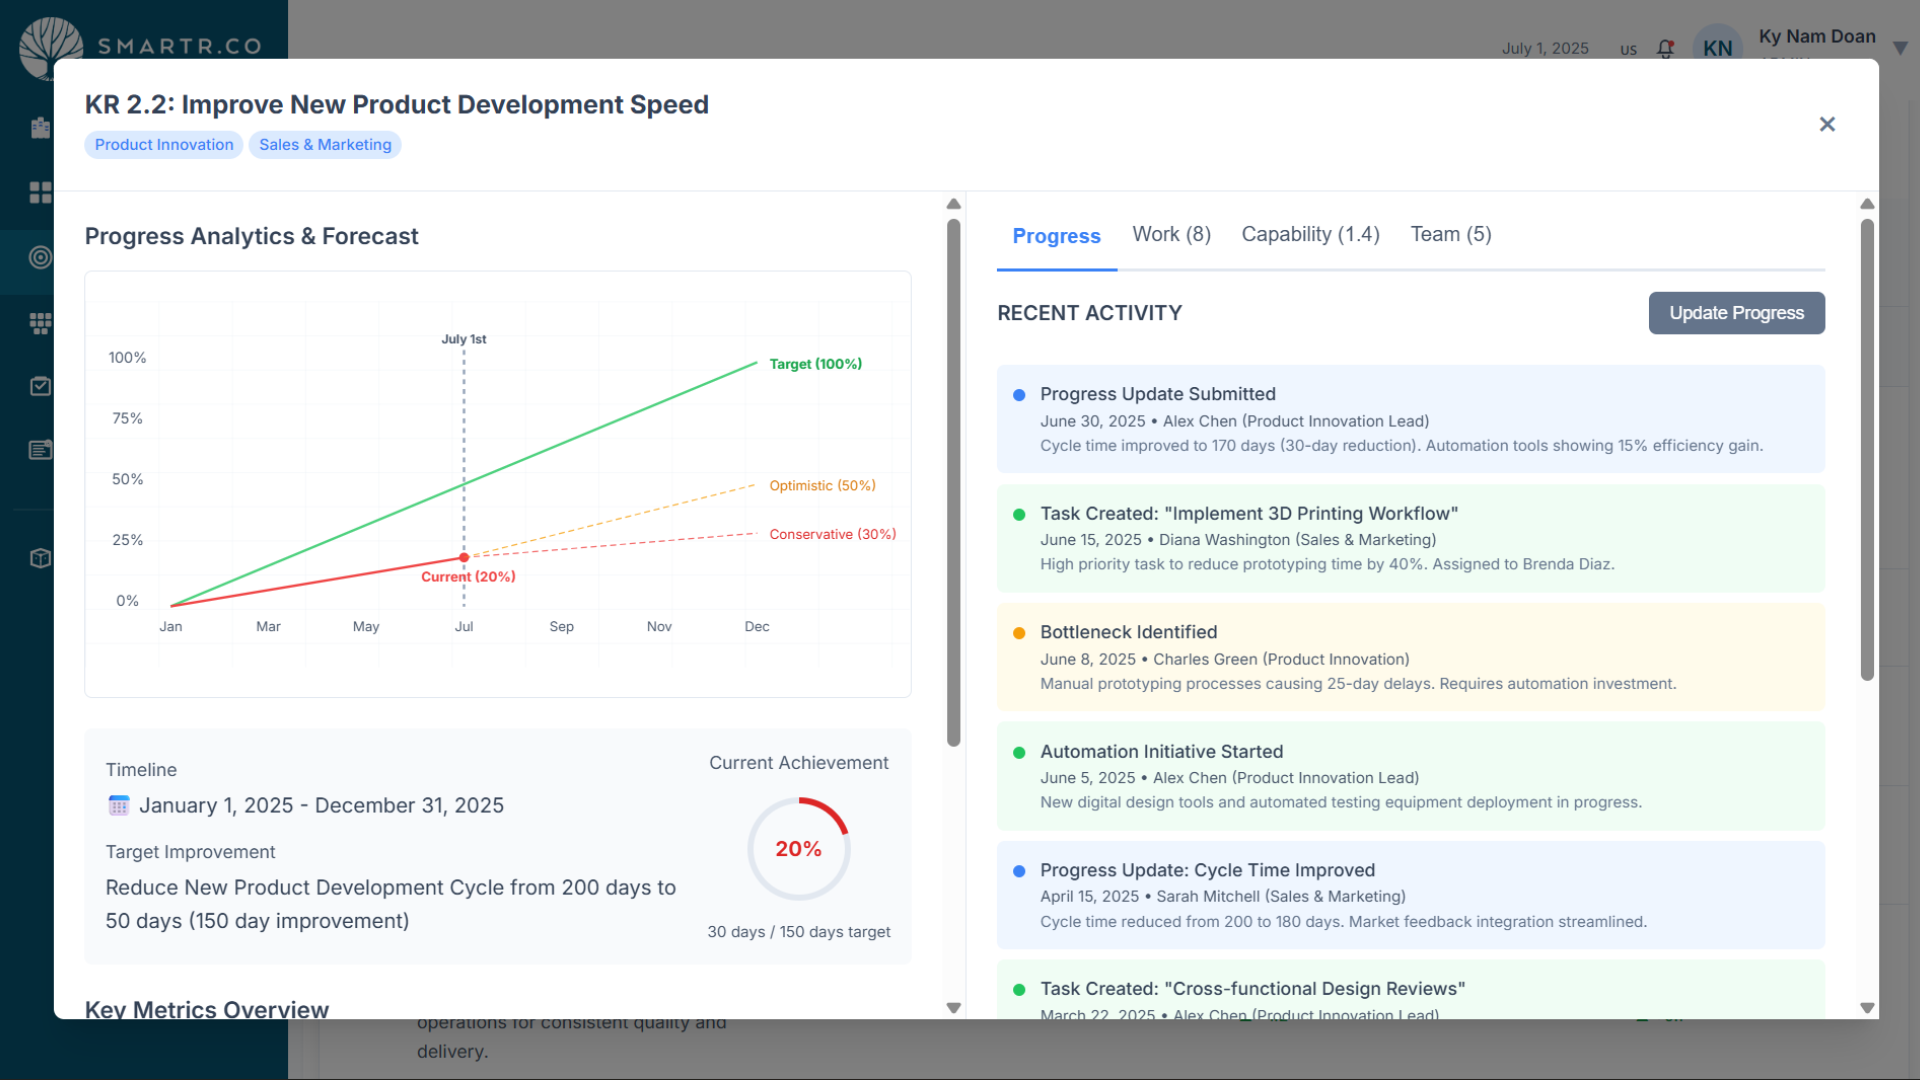Open the small grid apps sidebar icon
This screenshot has height=1080, width=1920.
[x=40, y=323]
